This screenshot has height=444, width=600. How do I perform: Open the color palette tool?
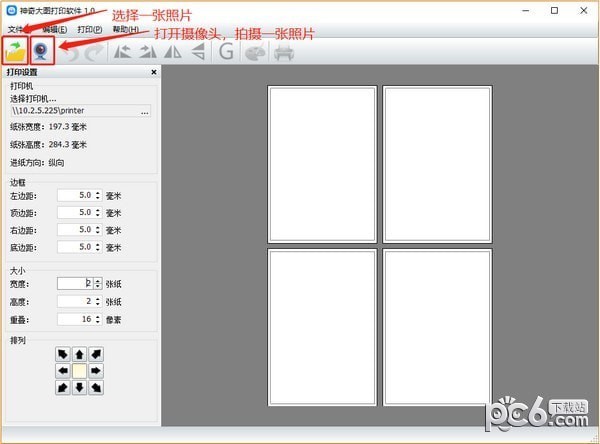[255, 52]
